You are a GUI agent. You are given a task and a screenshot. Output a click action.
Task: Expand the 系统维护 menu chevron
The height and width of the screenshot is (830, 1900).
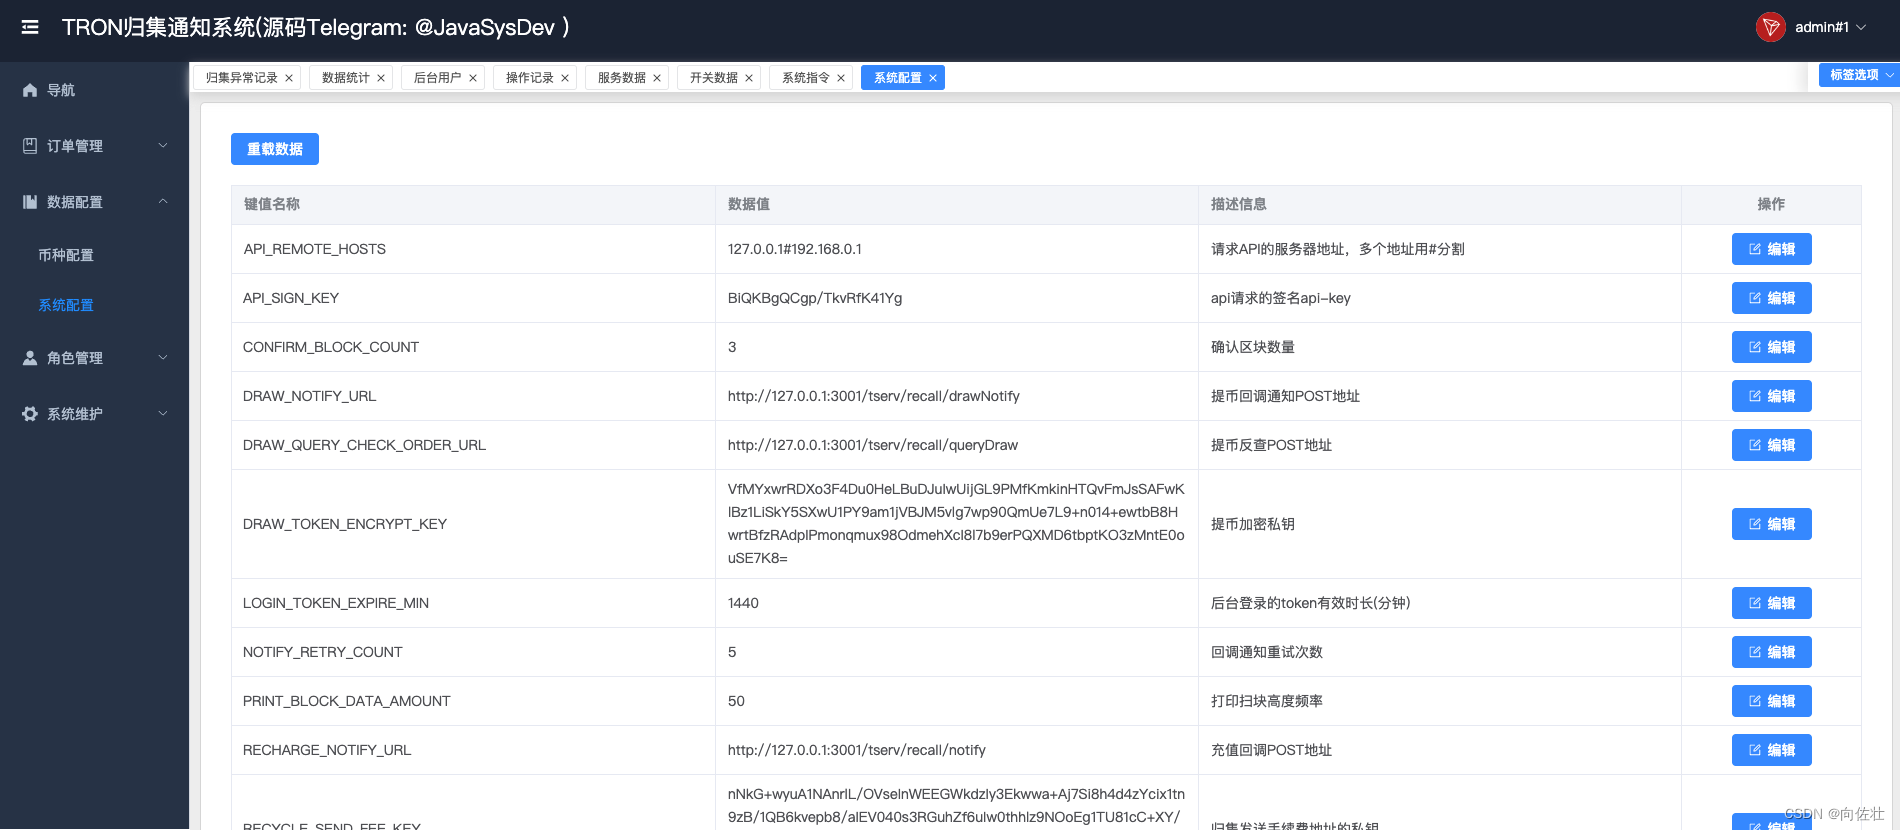pos(163,414)
